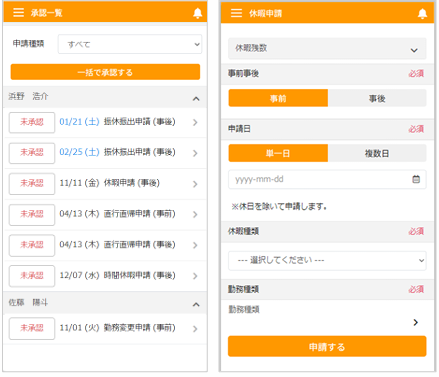The image size is (439, 377).
Task: Click 未承認 badge for 01/21 request
Action: (x=32, y=122)
